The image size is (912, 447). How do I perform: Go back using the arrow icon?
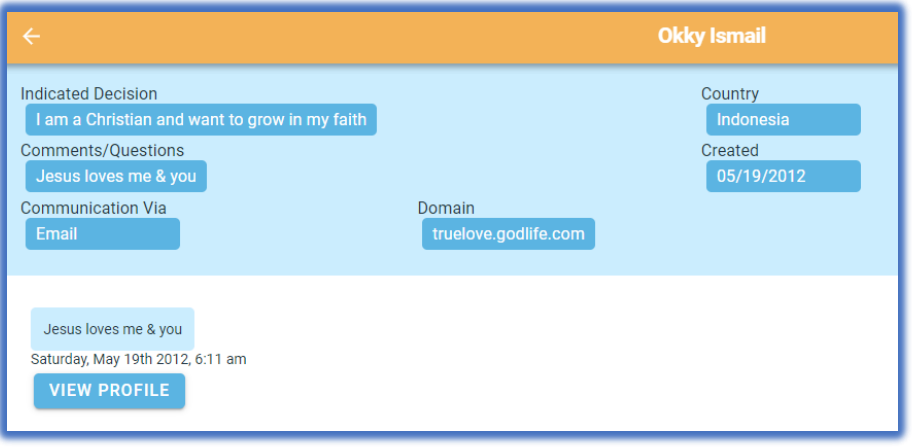click(x=31, y=36)
